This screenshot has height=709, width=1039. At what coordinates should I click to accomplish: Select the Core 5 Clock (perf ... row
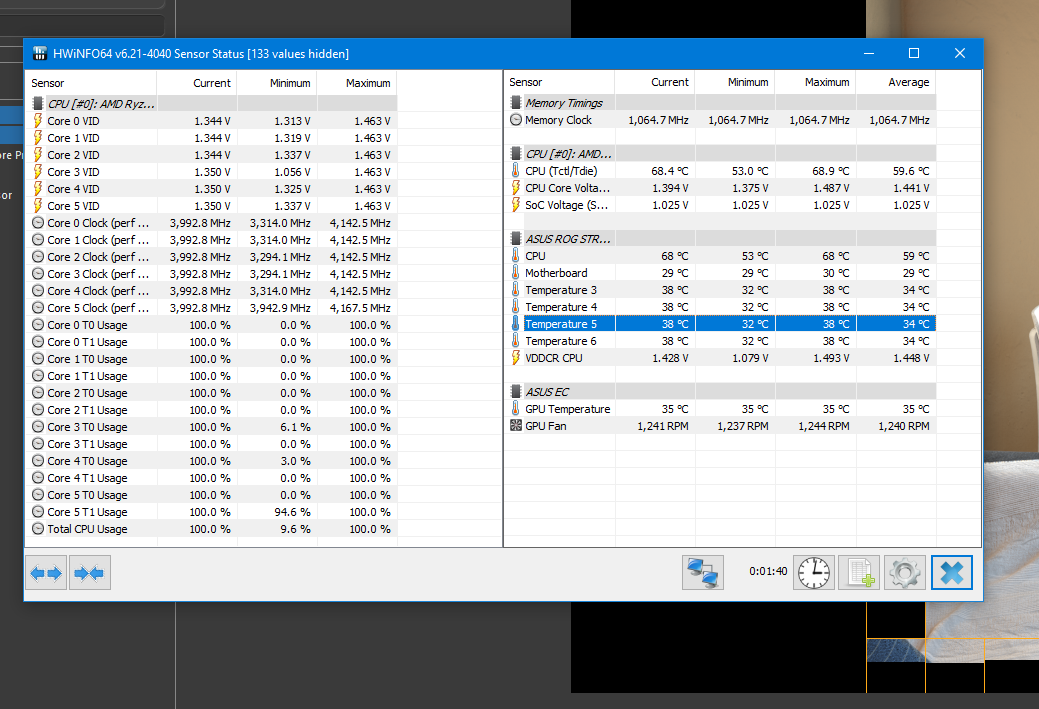pos(212,307)
